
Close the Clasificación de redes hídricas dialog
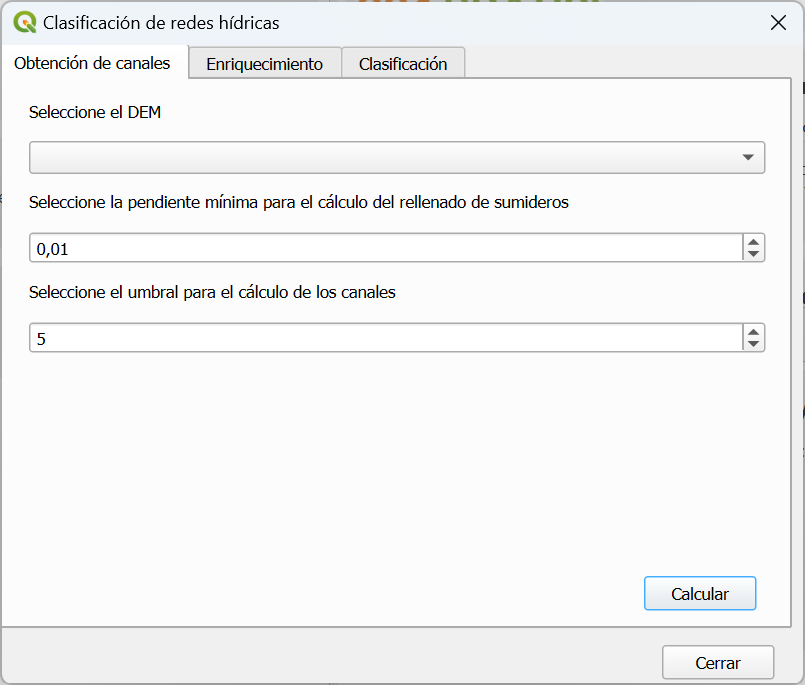click(x=778, y=22)
